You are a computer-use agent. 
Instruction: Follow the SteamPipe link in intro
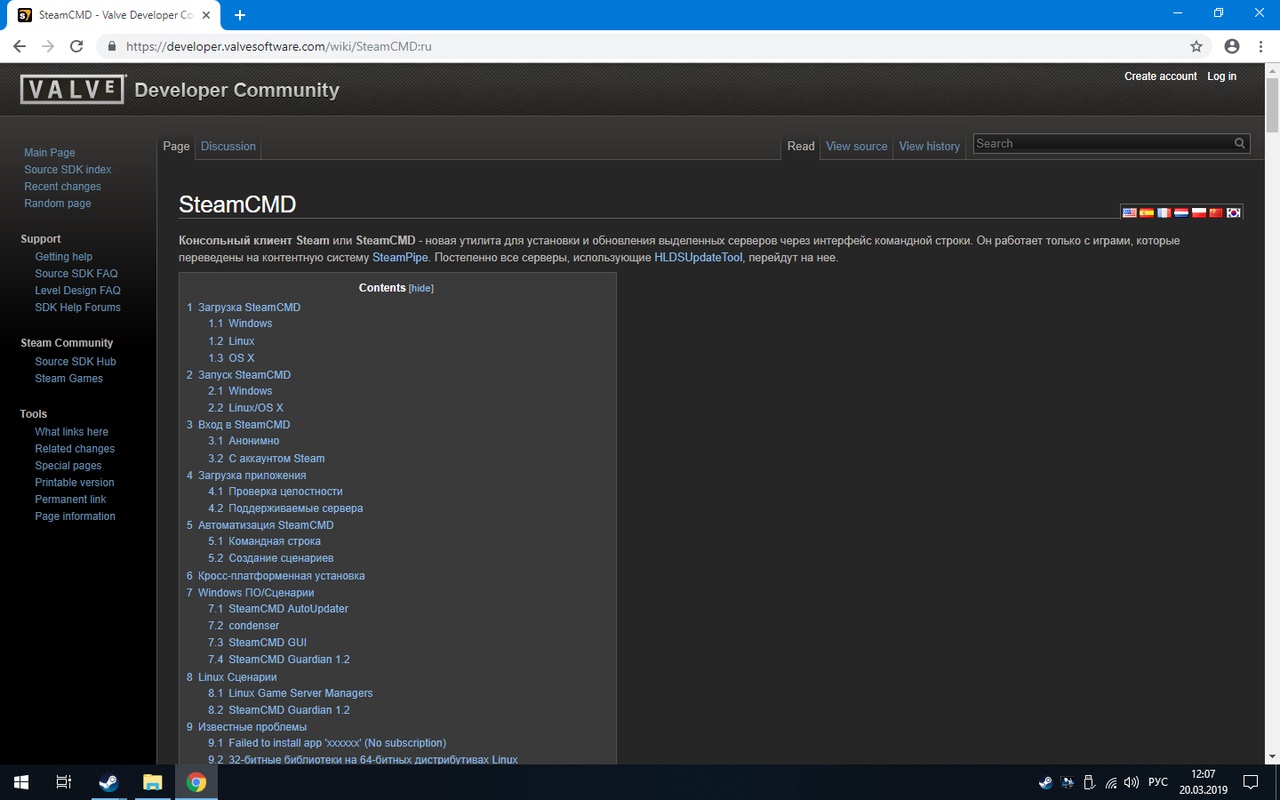click(400, 258)
